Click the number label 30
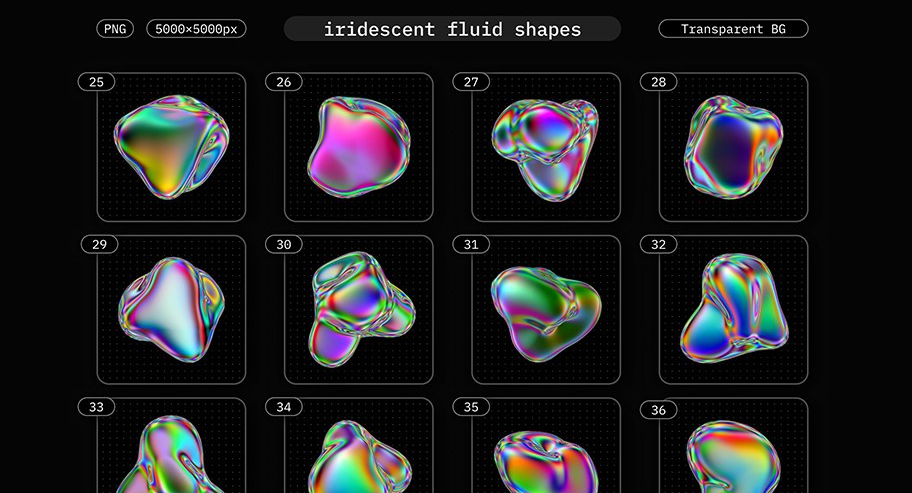Viewport: 912px width, 493px height. 284,244
